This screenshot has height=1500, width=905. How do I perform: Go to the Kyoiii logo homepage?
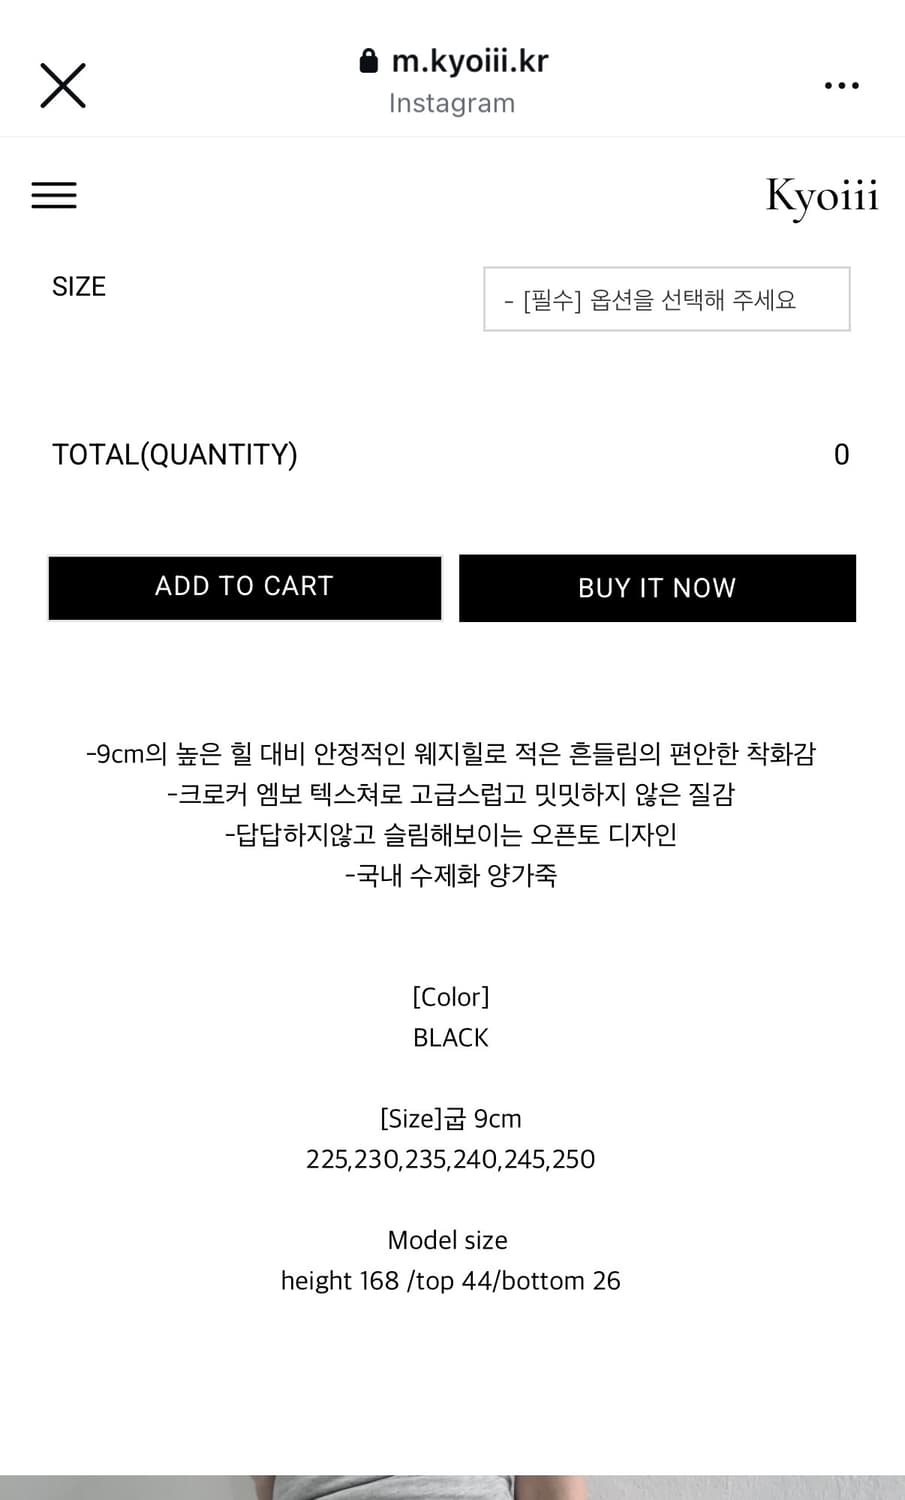pyautogui.click(x=821, y=196)
